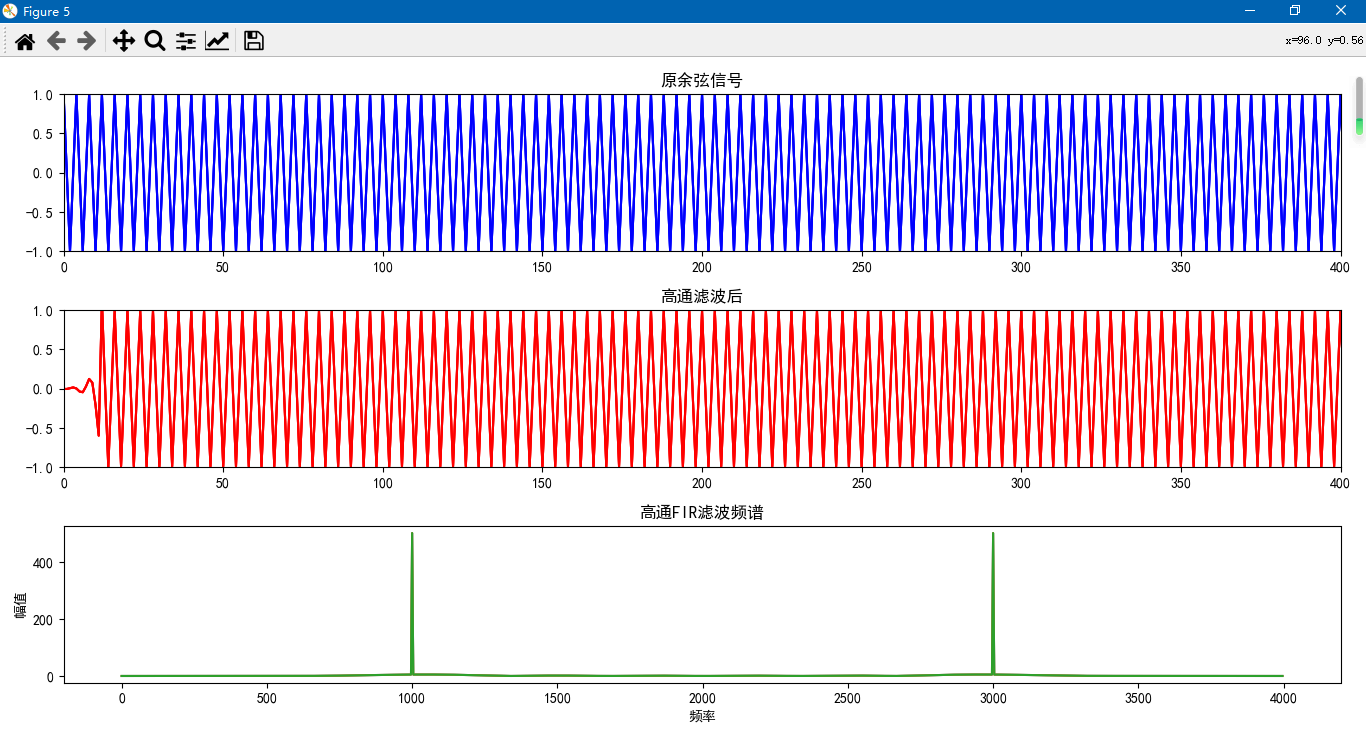Click the vertical scrollbar on the right edge
1366x736 pixels.
coord(1358,105)
